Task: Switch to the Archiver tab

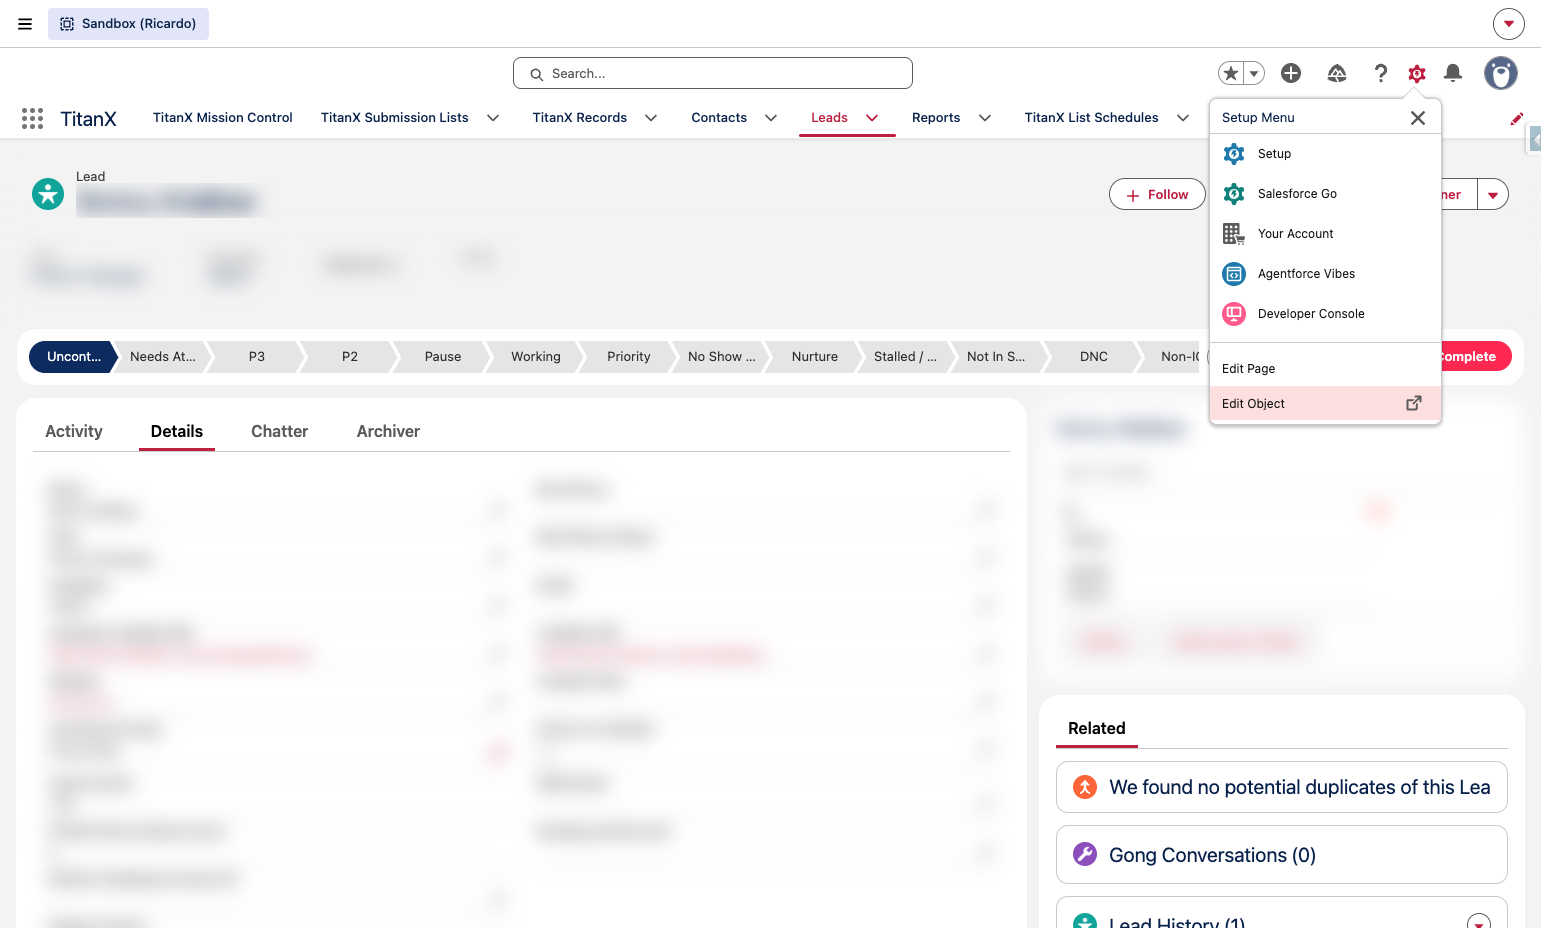Action: pyautogui.click(x=388, y=432)
